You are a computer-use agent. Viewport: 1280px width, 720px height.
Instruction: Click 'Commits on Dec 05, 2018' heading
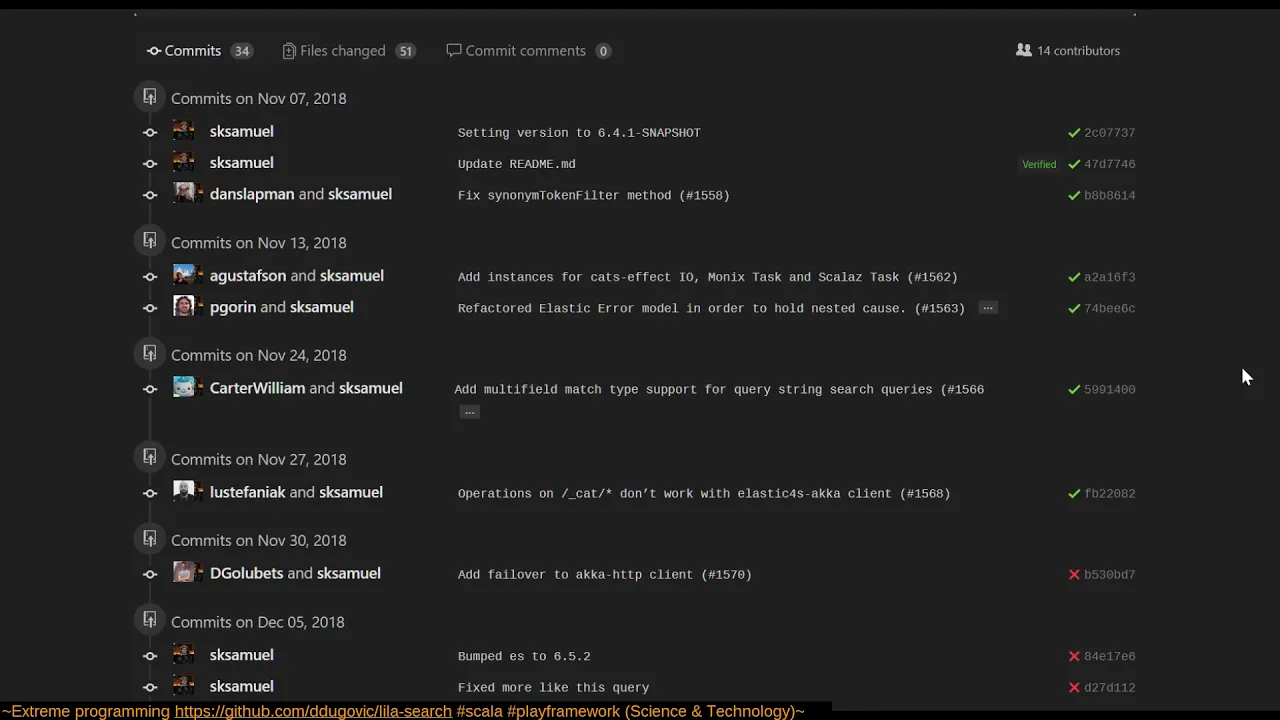pyautogui.click(x=257, y=622)
